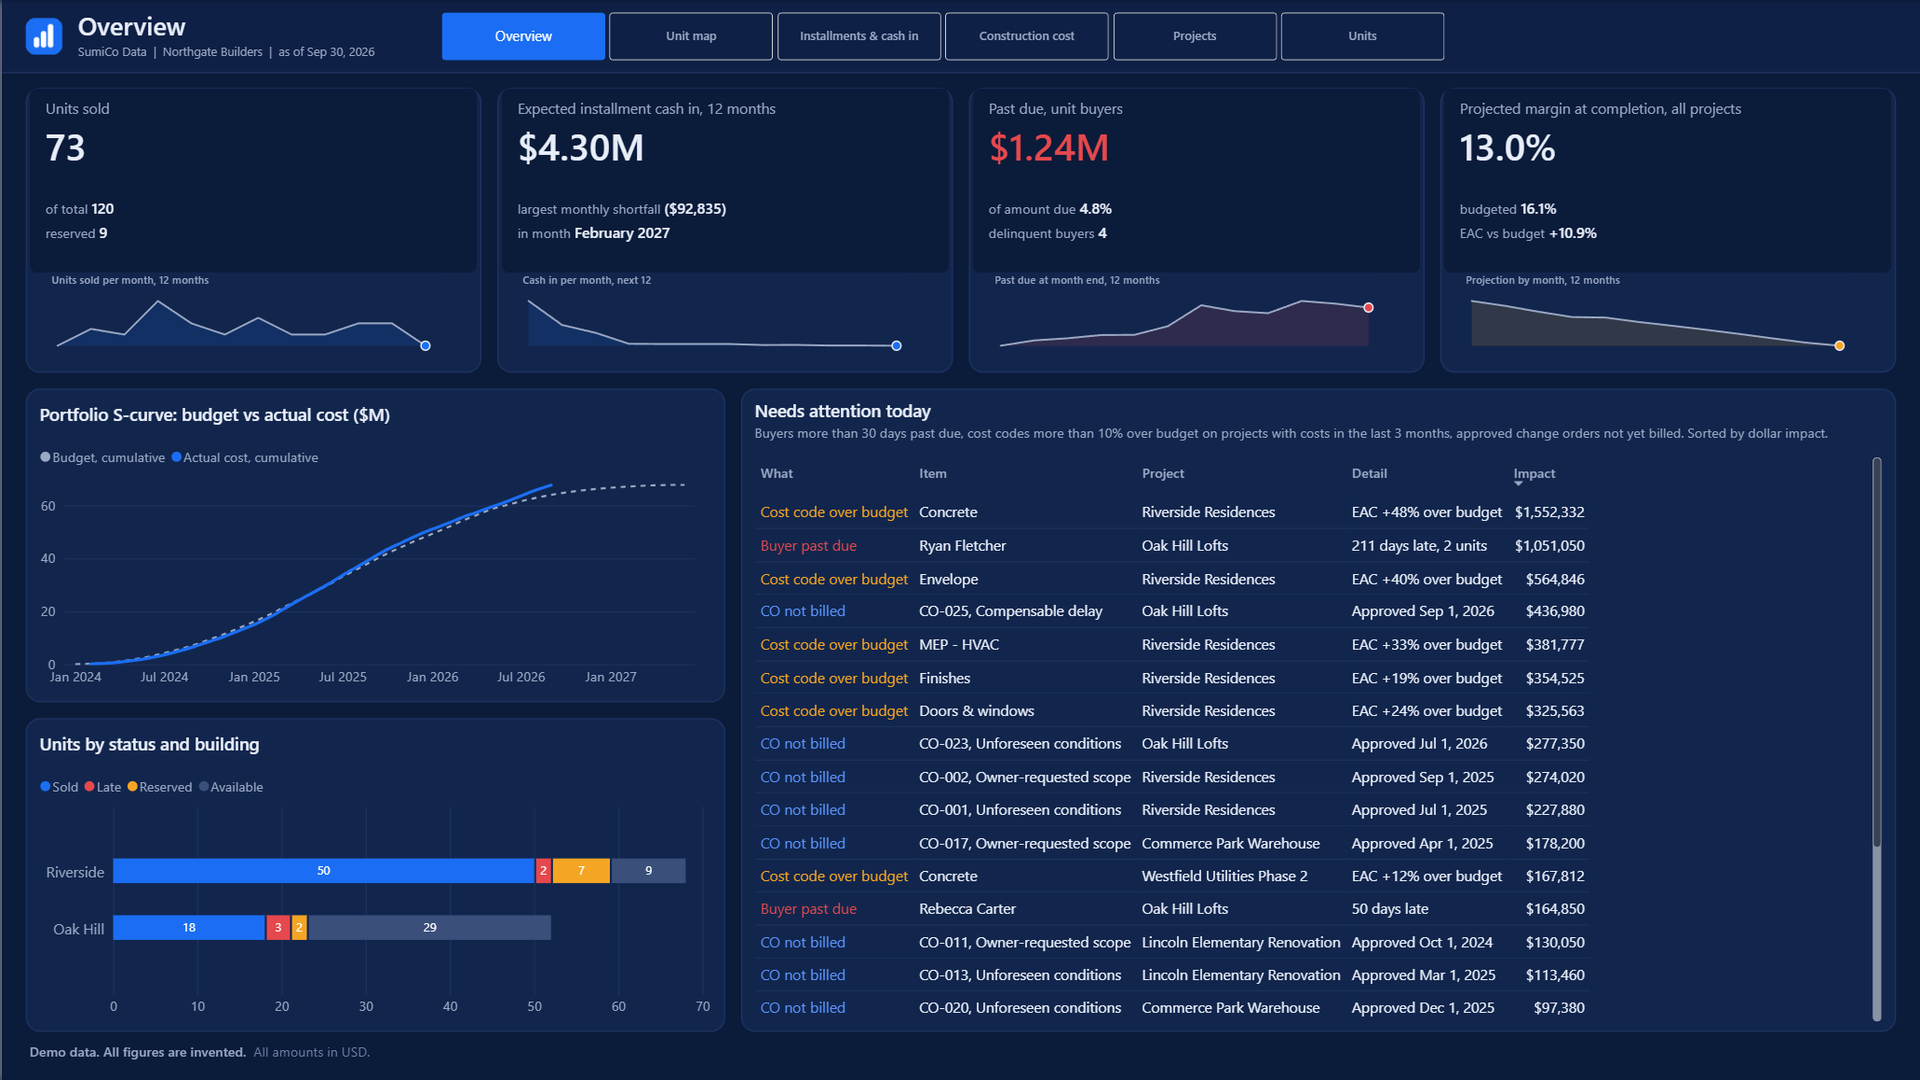The image size is (1920, 1080).
Task: Select the $1,552,332 impact value
Action: [x=1549, y=512]
